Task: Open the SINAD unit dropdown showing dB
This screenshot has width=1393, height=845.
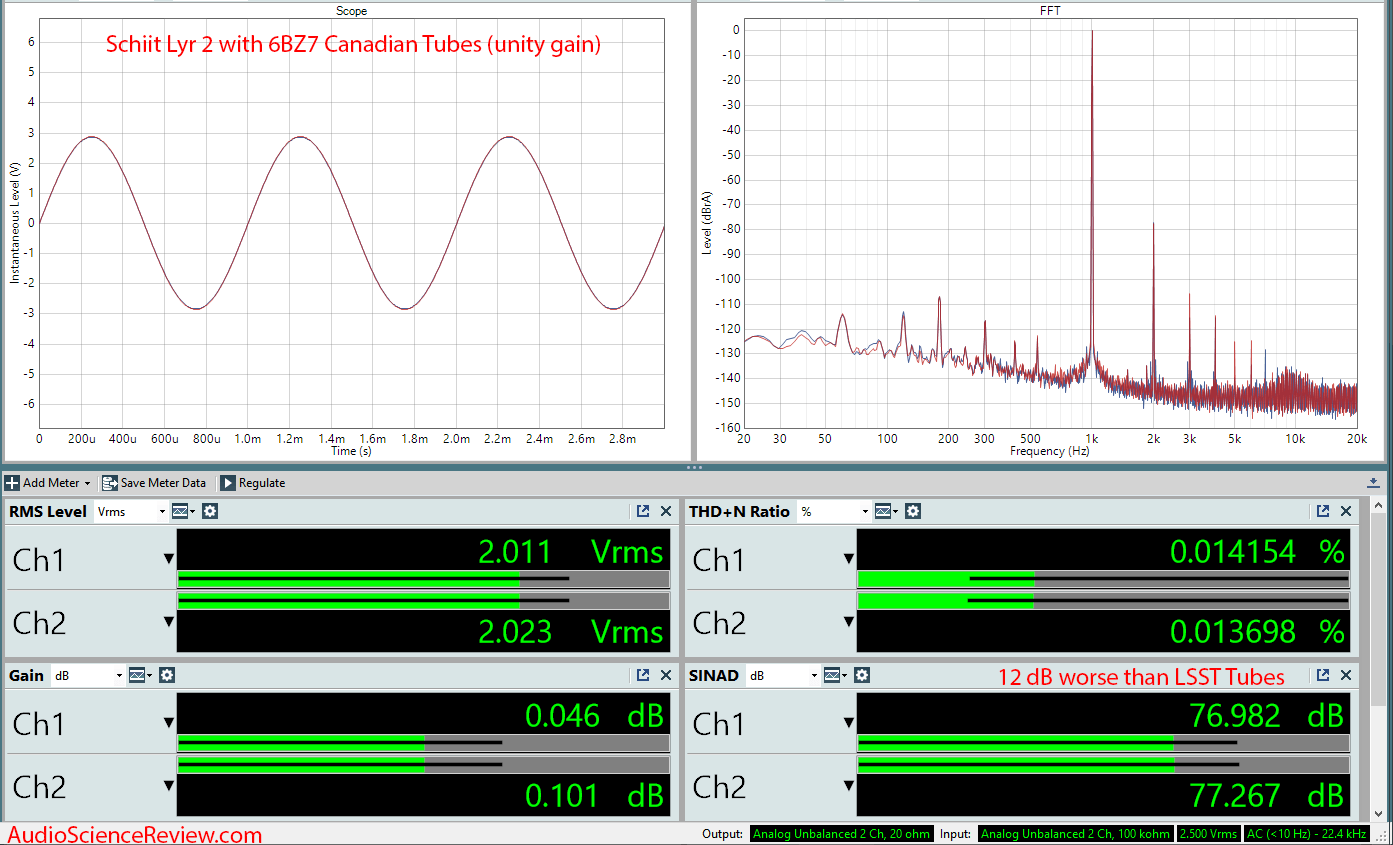Action: 783,675
